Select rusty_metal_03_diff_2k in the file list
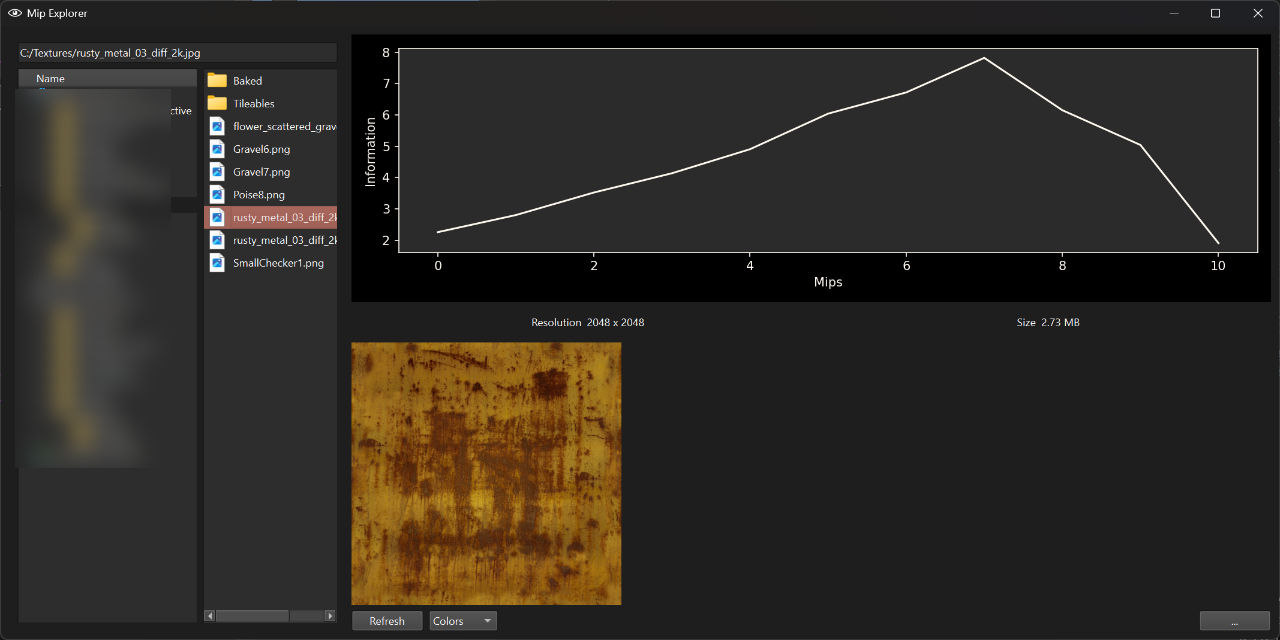 tap(284, 217)
